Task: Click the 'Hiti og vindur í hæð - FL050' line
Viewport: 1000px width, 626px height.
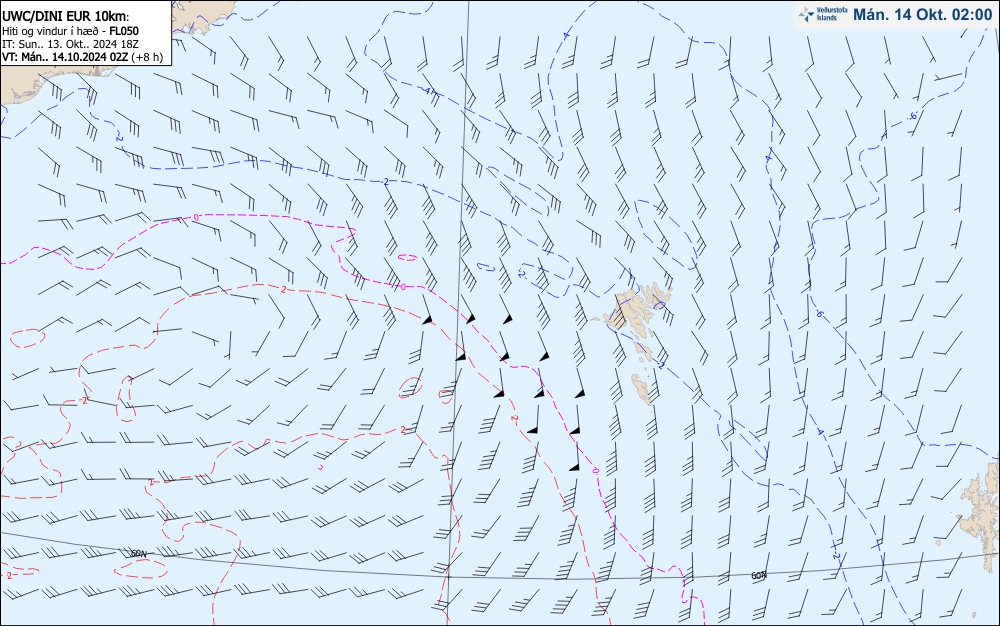Action: 70,31
